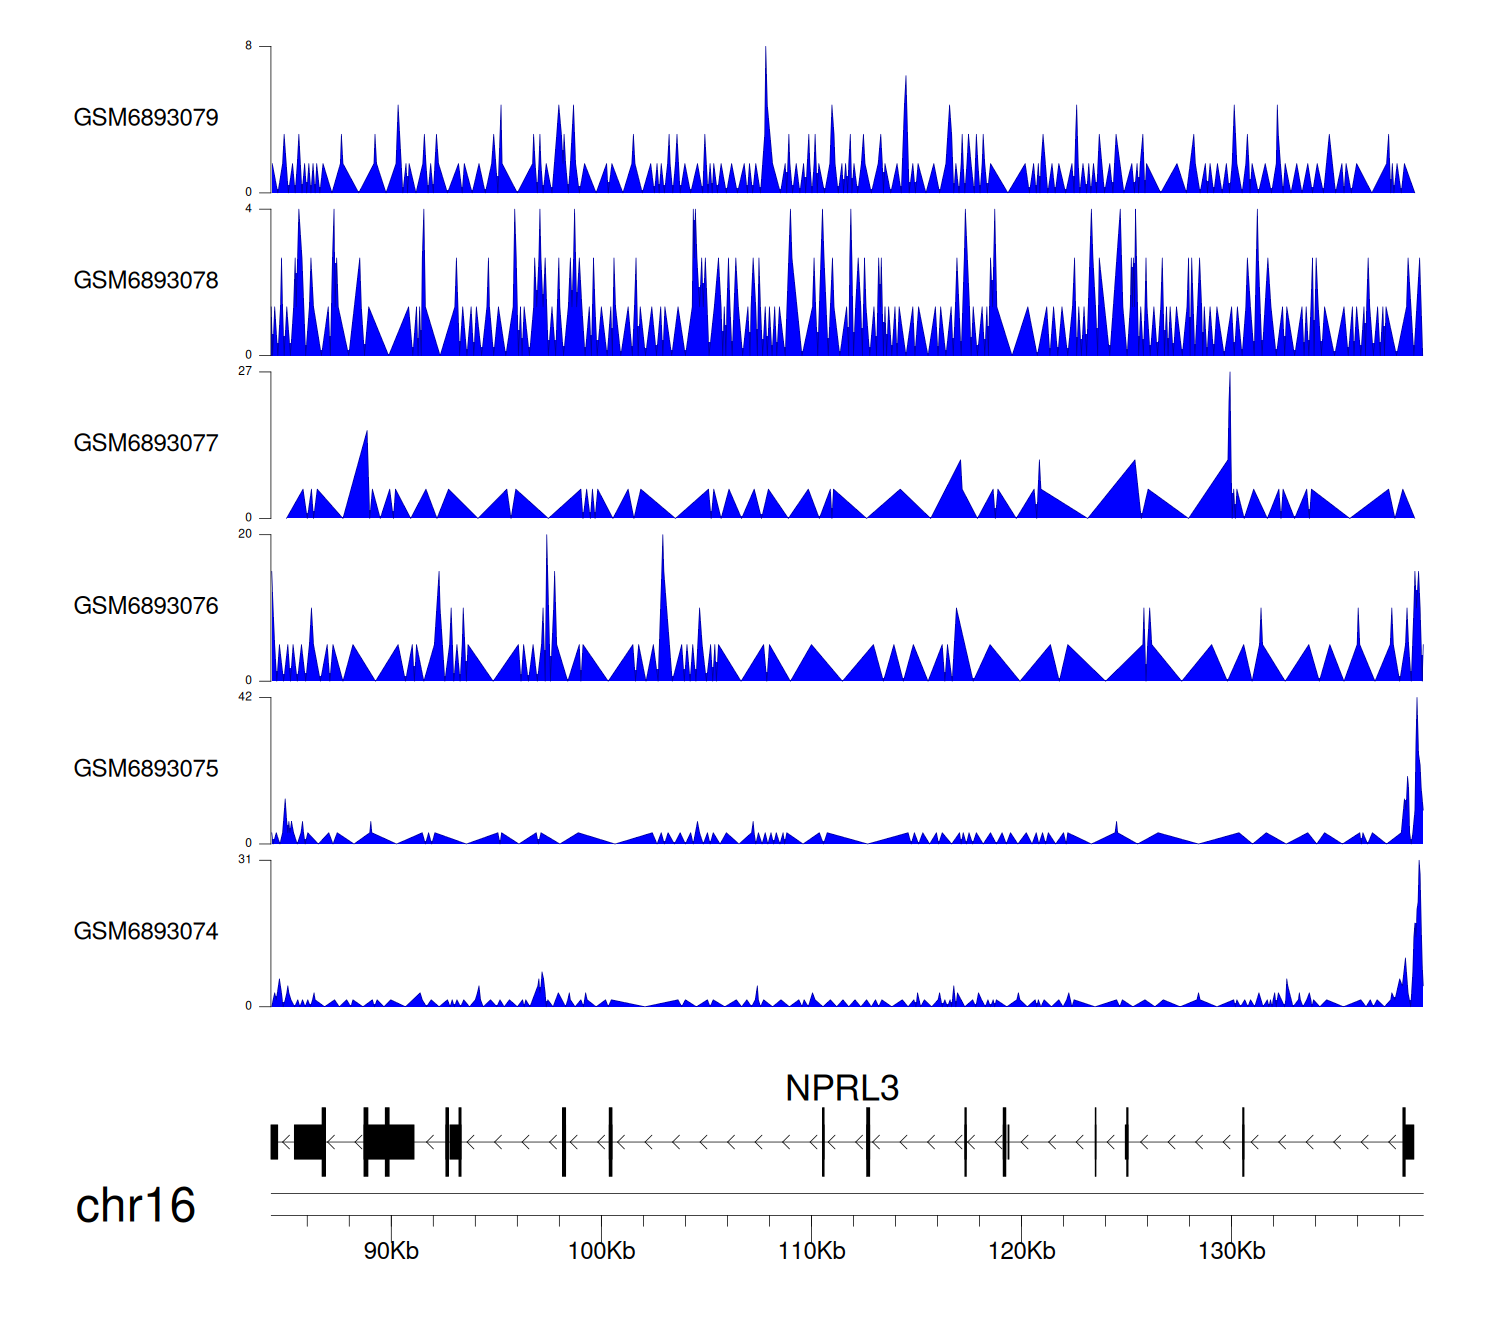The width and height of the screenshot is (1500, 1320).
Task: Select the 100Kb axis position label
Action: point(601,1251)
